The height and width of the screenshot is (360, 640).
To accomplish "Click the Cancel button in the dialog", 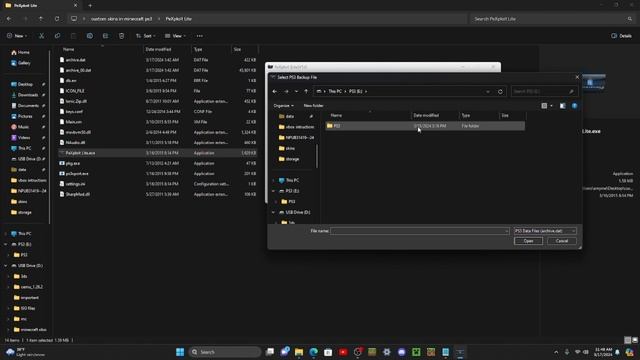I will (562, 241).
